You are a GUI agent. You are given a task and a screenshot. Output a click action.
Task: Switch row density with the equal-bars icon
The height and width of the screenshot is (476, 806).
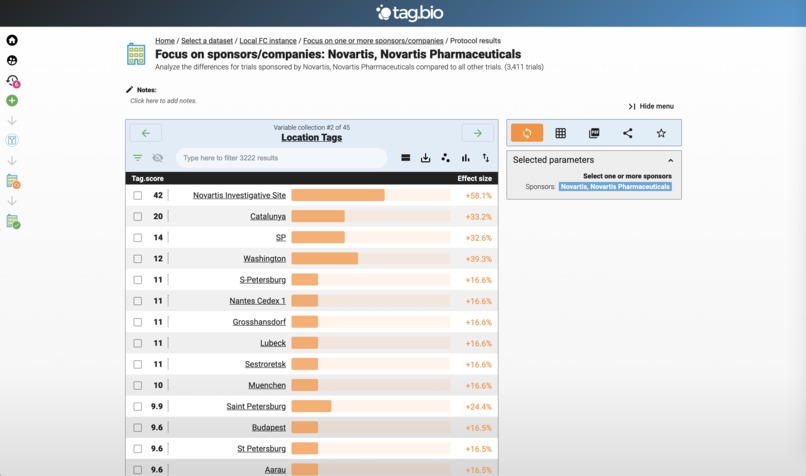point(406,158)
